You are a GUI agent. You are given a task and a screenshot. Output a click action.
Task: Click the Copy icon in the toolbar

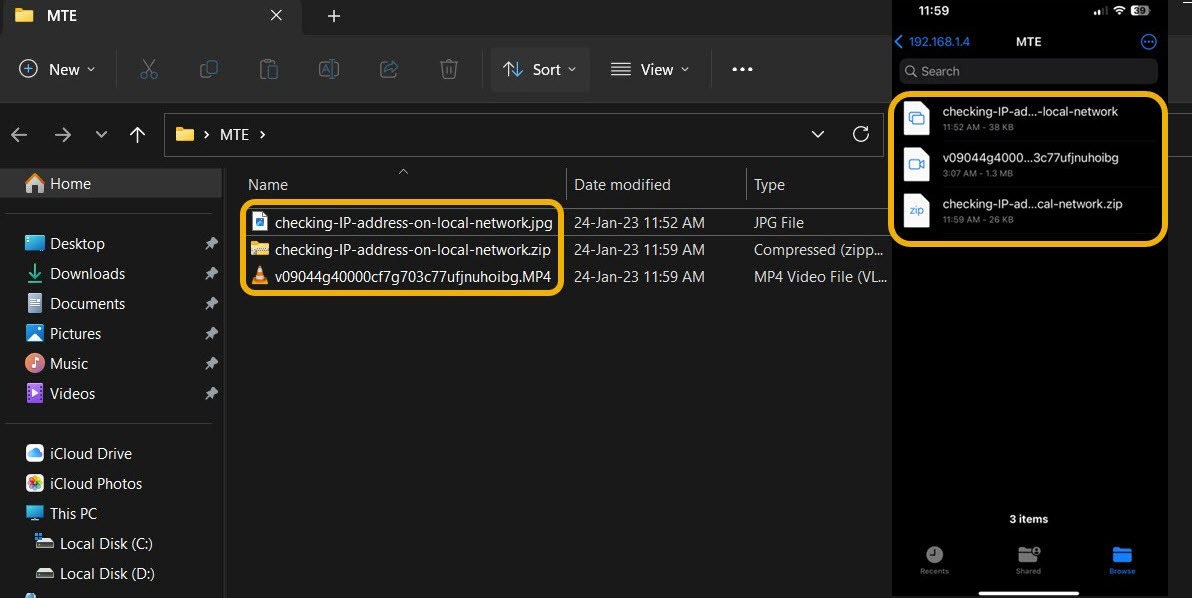(x=208, y=69)
